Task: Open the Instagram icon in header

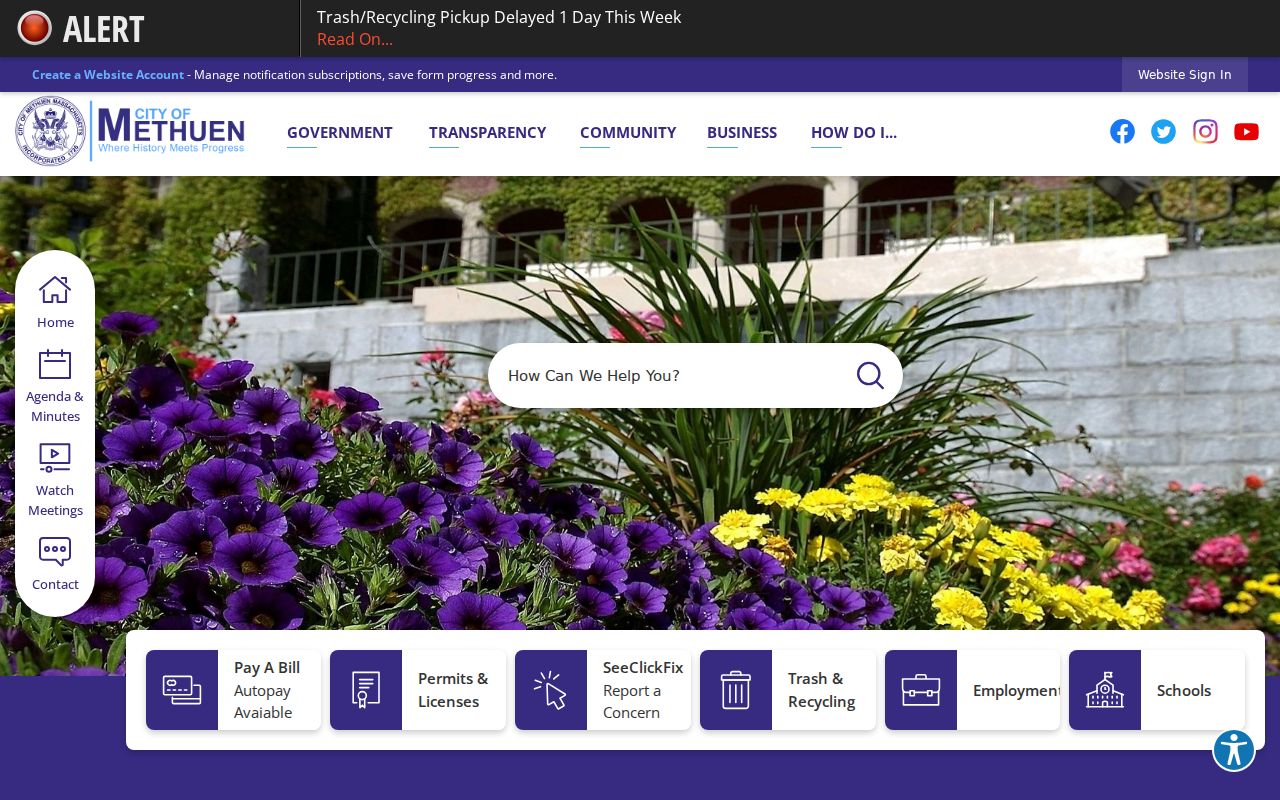Action: 1205,131
